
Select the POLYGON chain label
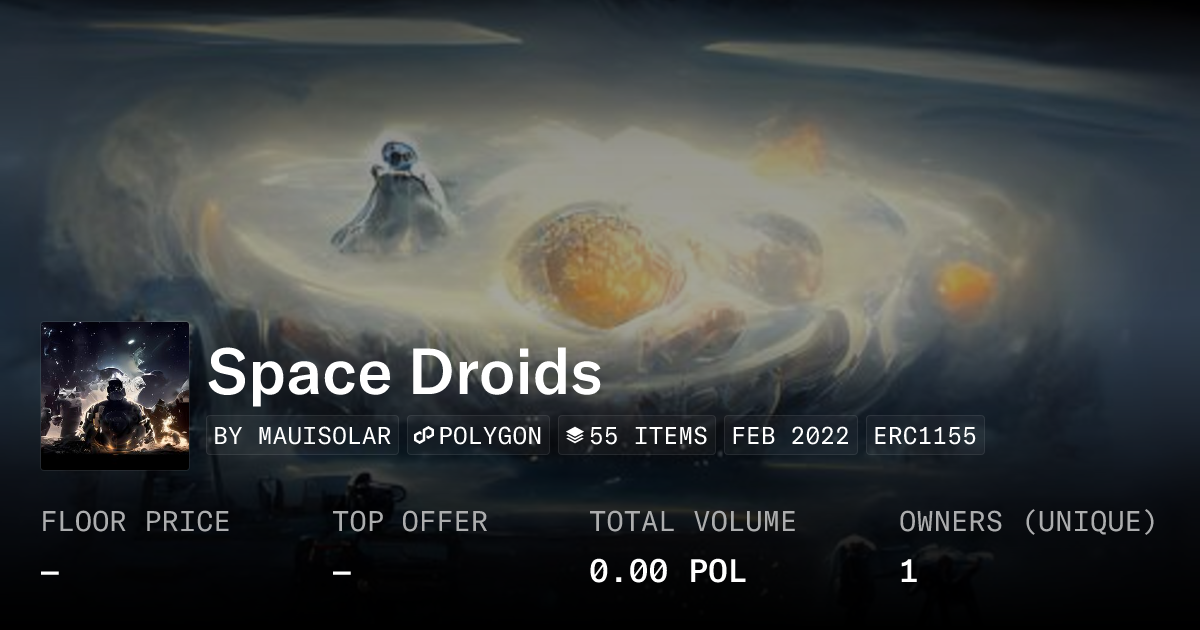point(490,436)
